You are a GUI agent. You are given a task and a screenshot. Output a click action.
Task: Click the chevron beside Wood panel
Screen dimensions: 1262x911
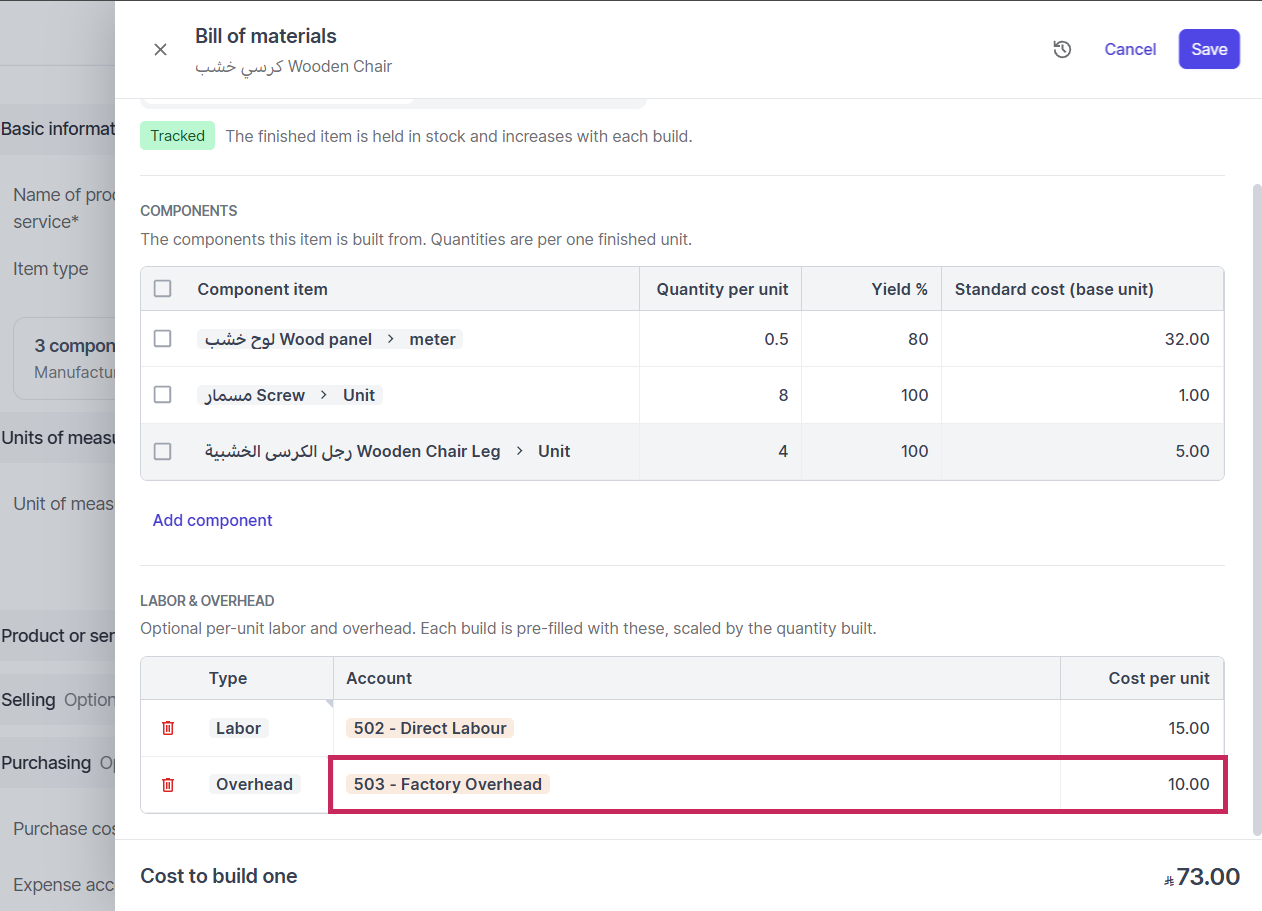coord(391,339)
